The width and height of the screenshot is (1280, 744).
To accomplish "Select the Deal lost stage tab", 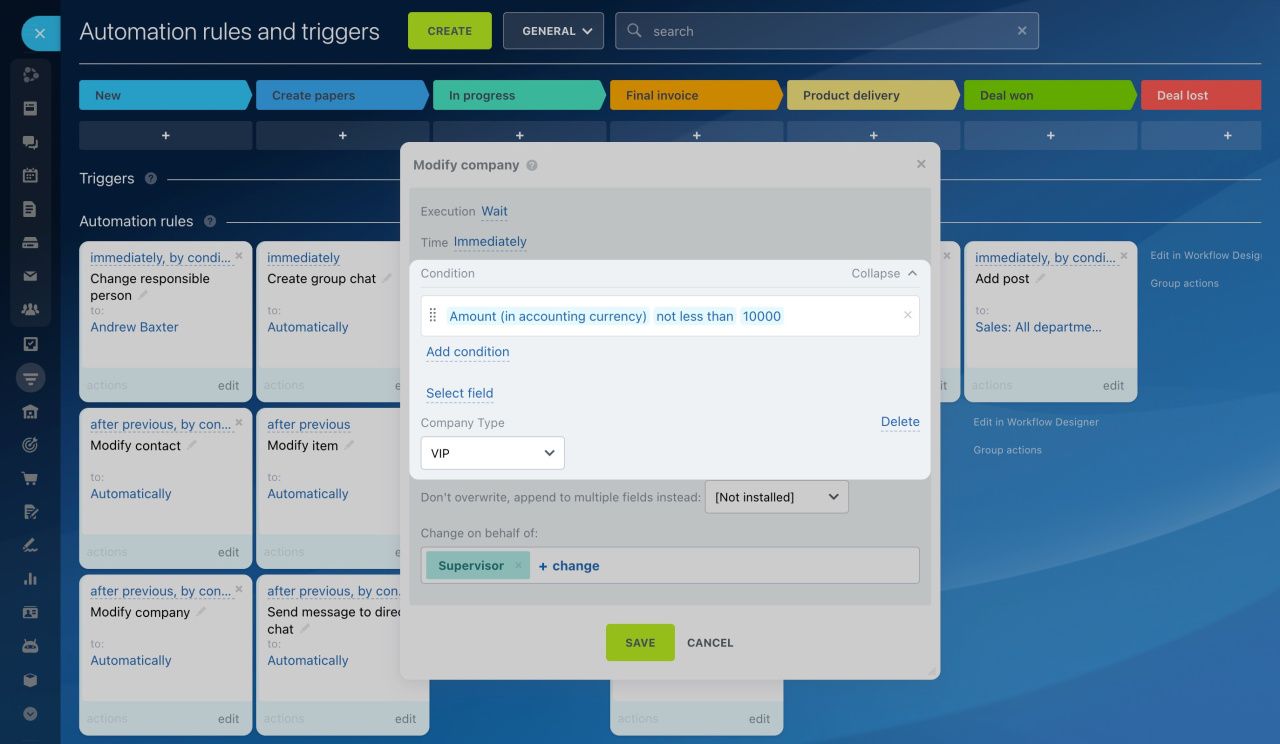I will coord(1201,95).
